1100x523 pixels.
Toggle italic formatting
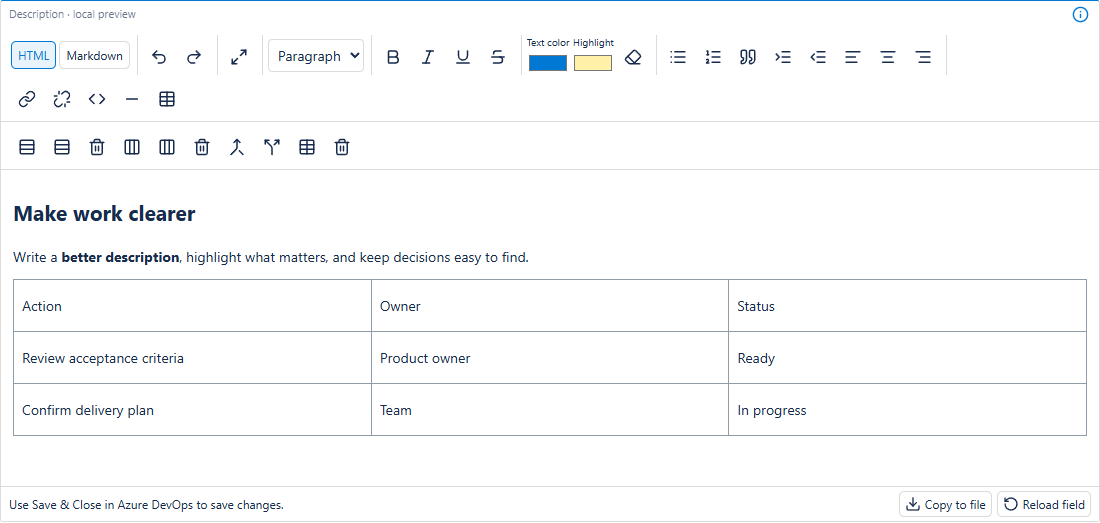point(428,57)
